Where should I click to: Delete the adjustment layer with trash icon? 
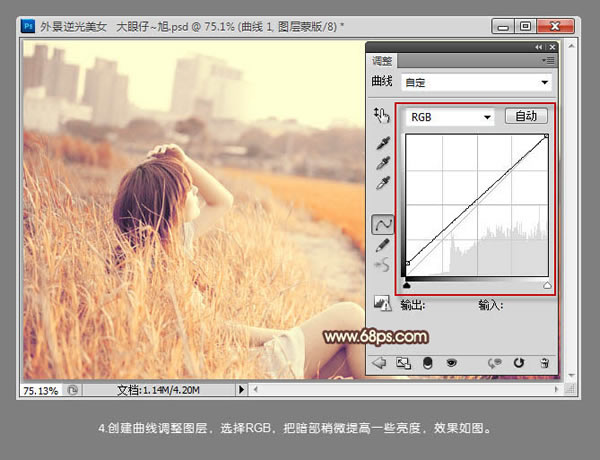click(544, 362)
